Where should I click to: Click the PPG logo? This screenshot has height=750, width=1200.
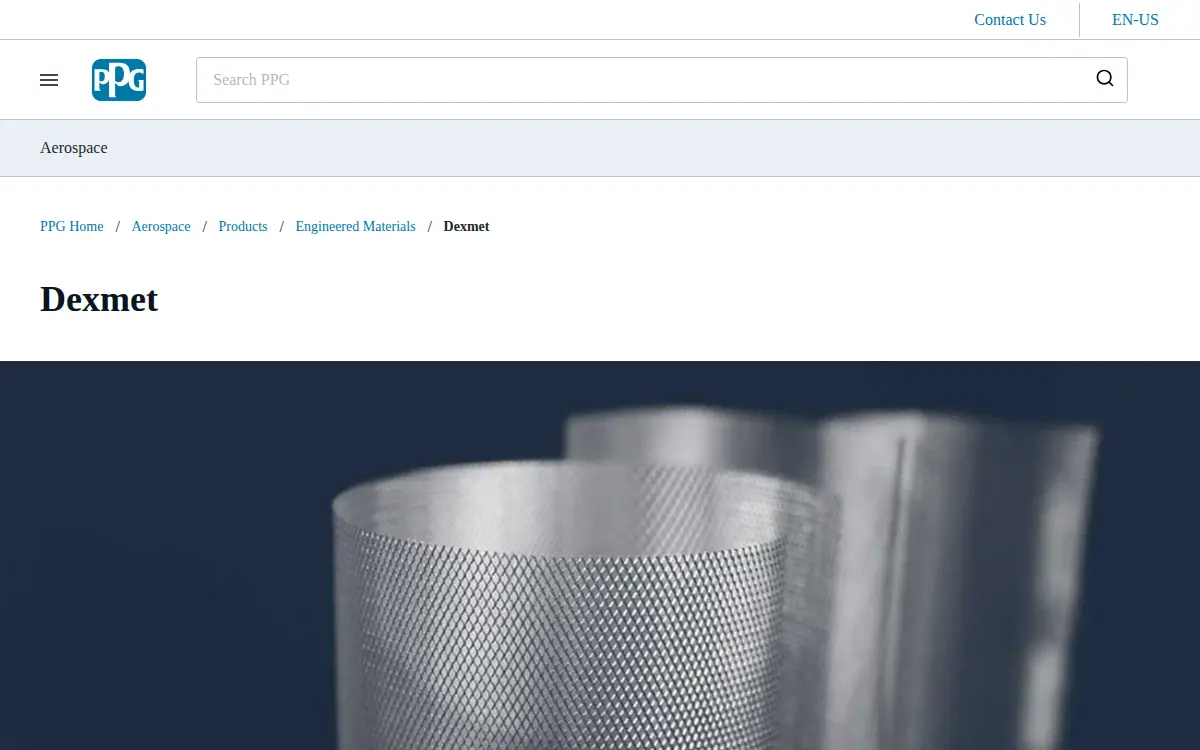[x=119, y=80]
